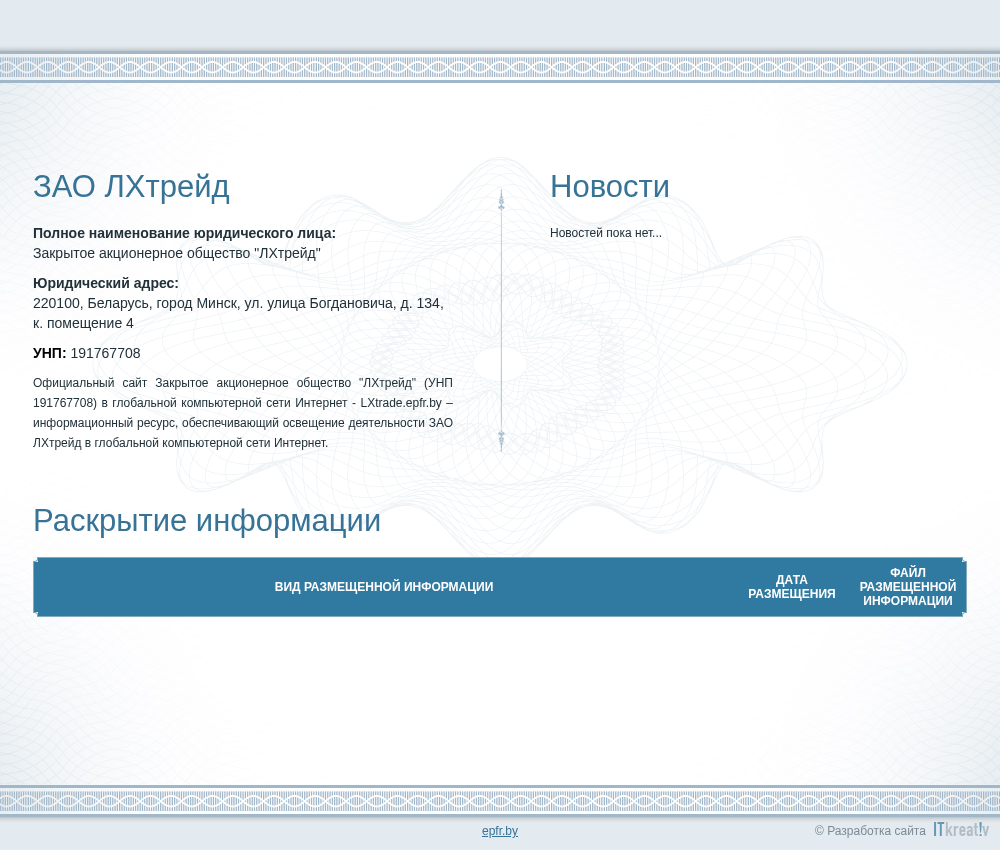Image resolution: width=1000 pixels, height=850 pixels.
Task: Select the text 'Закрытое акционерное общество "ЛХтрейд"'
Action: 177,253
